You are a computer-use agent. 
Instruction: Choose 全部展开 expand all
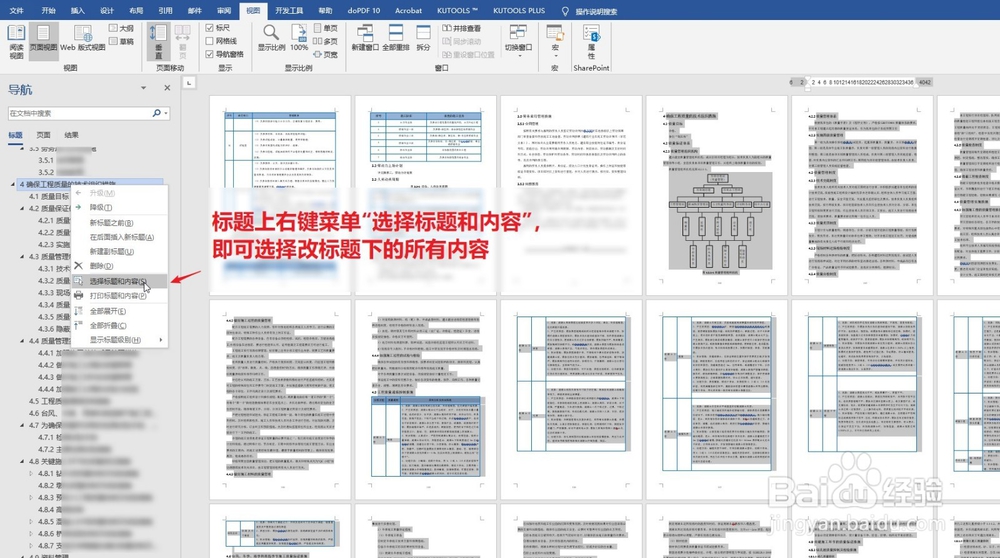coord(120,311)
